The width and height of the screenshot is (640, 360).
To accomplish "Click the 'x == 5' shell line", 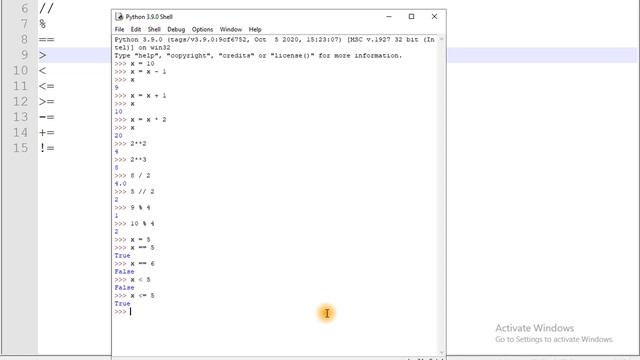I will point(134,248).
